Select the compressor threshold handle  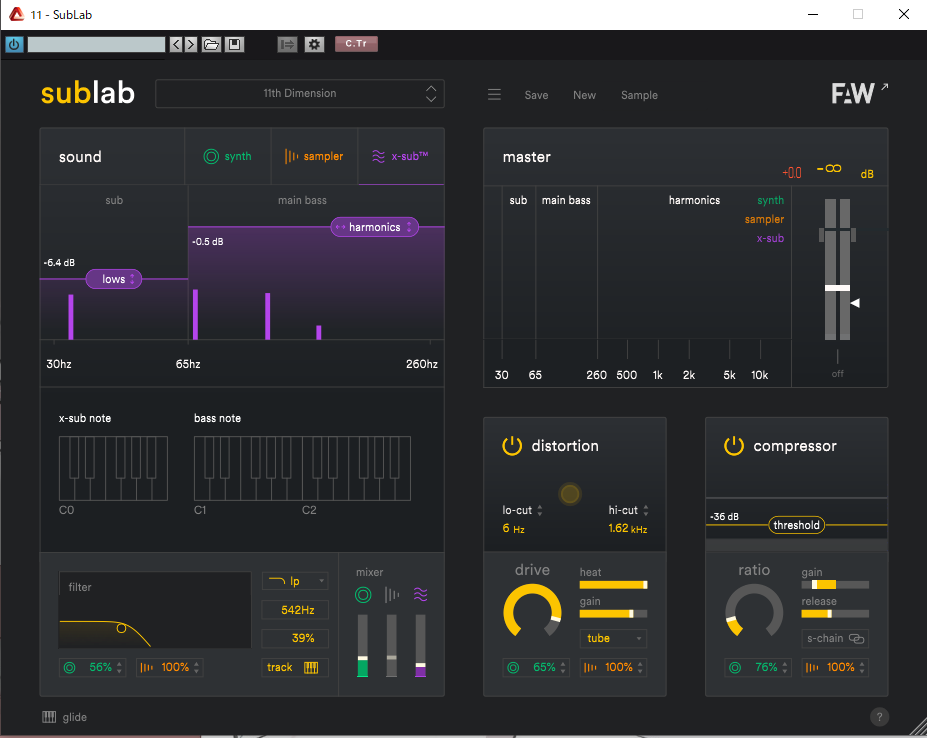[x=796, y=525]
